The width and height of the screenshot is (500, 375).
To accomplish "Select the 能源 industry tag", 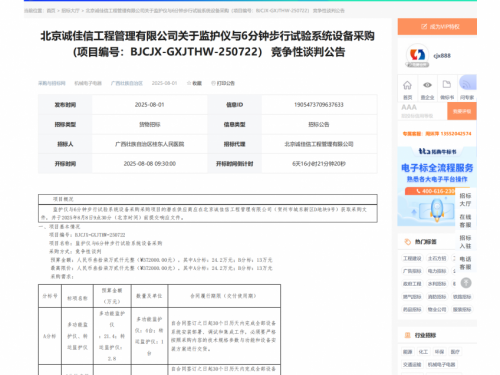I will coord(407,352).
